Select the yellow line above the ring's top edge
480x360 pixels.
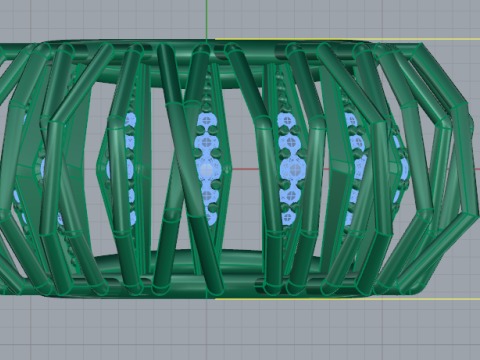347,39
